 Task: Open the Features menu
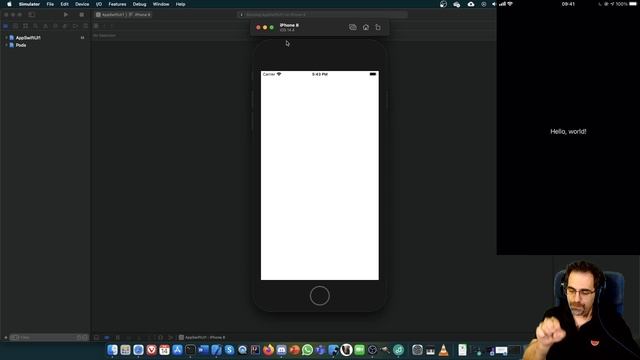click(117, 4)
